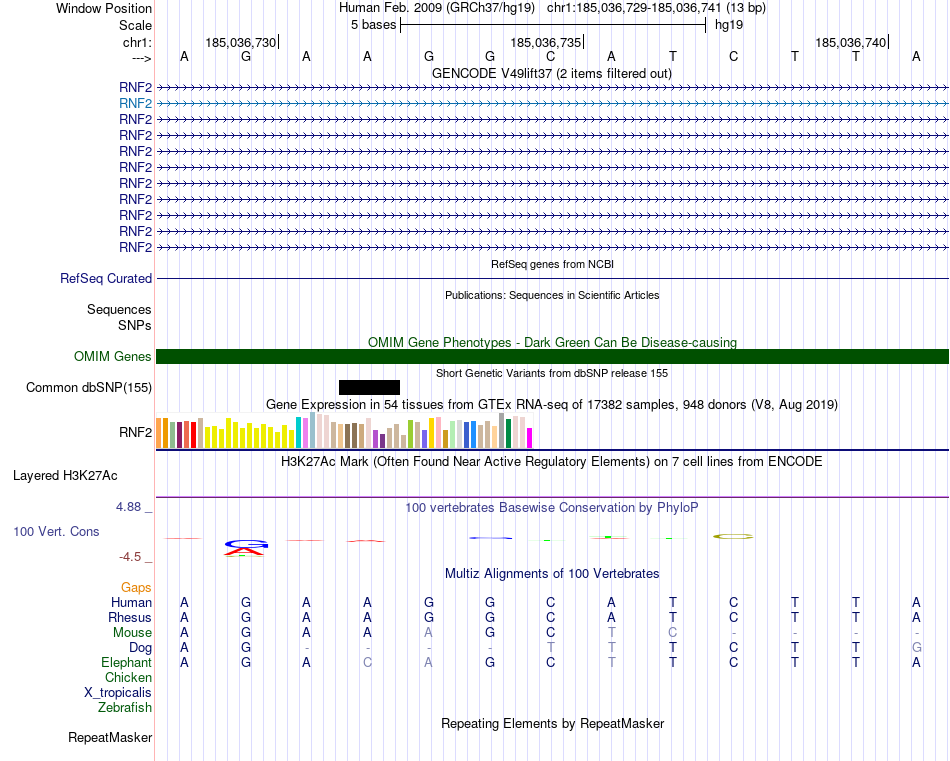950x761 pixels.
Task: Click the '5 bases' scale bar text
Action: pyautogui.click(x=373, y=25)
